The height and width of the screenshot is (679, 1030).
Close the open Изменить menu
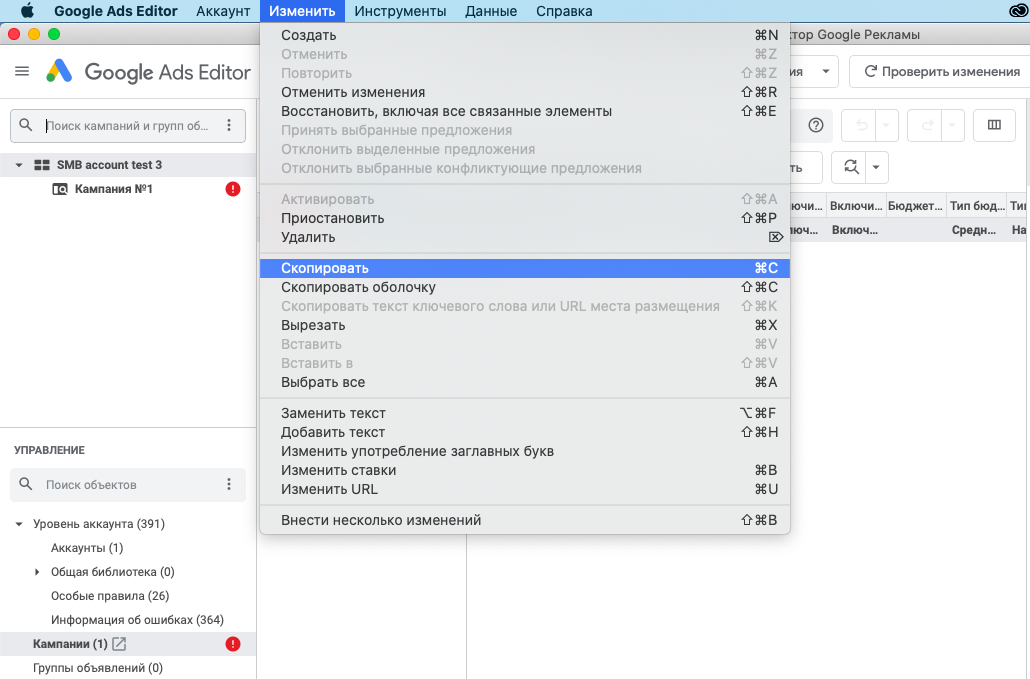click(x=302, y=11)
